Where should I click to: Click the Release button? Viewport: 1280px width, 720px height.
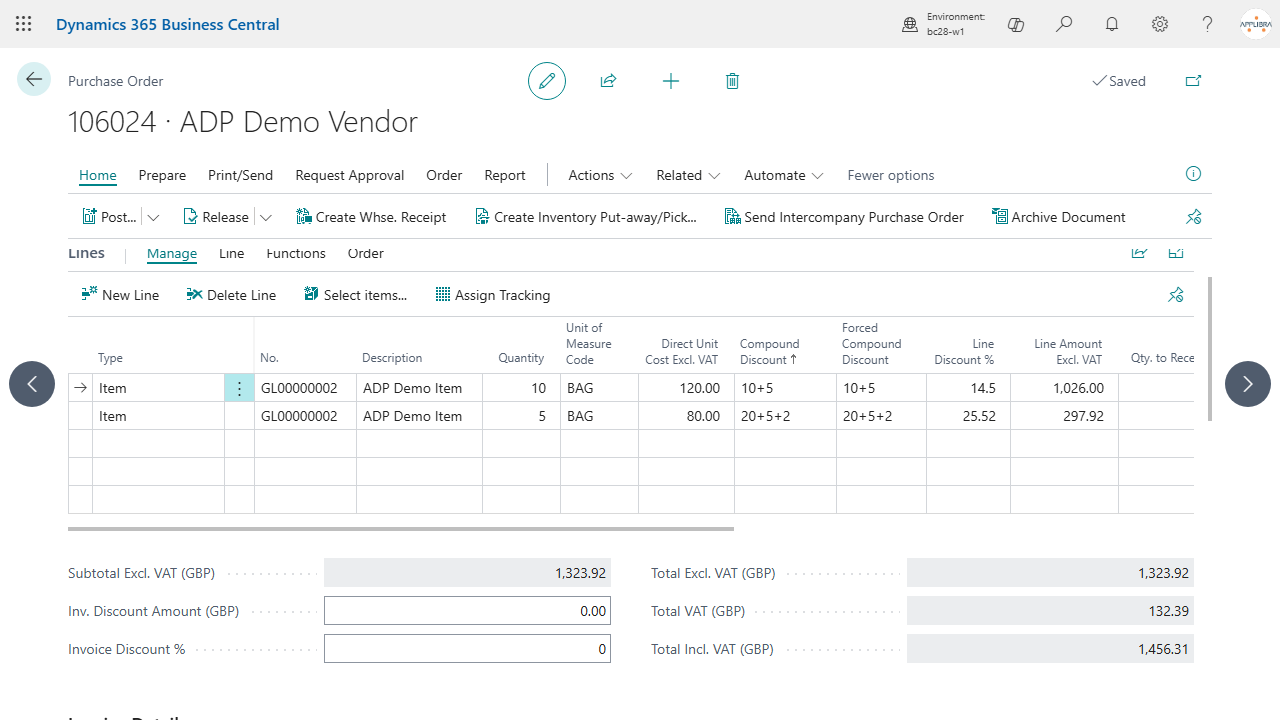pyautogui.click(x=216, y=217)
